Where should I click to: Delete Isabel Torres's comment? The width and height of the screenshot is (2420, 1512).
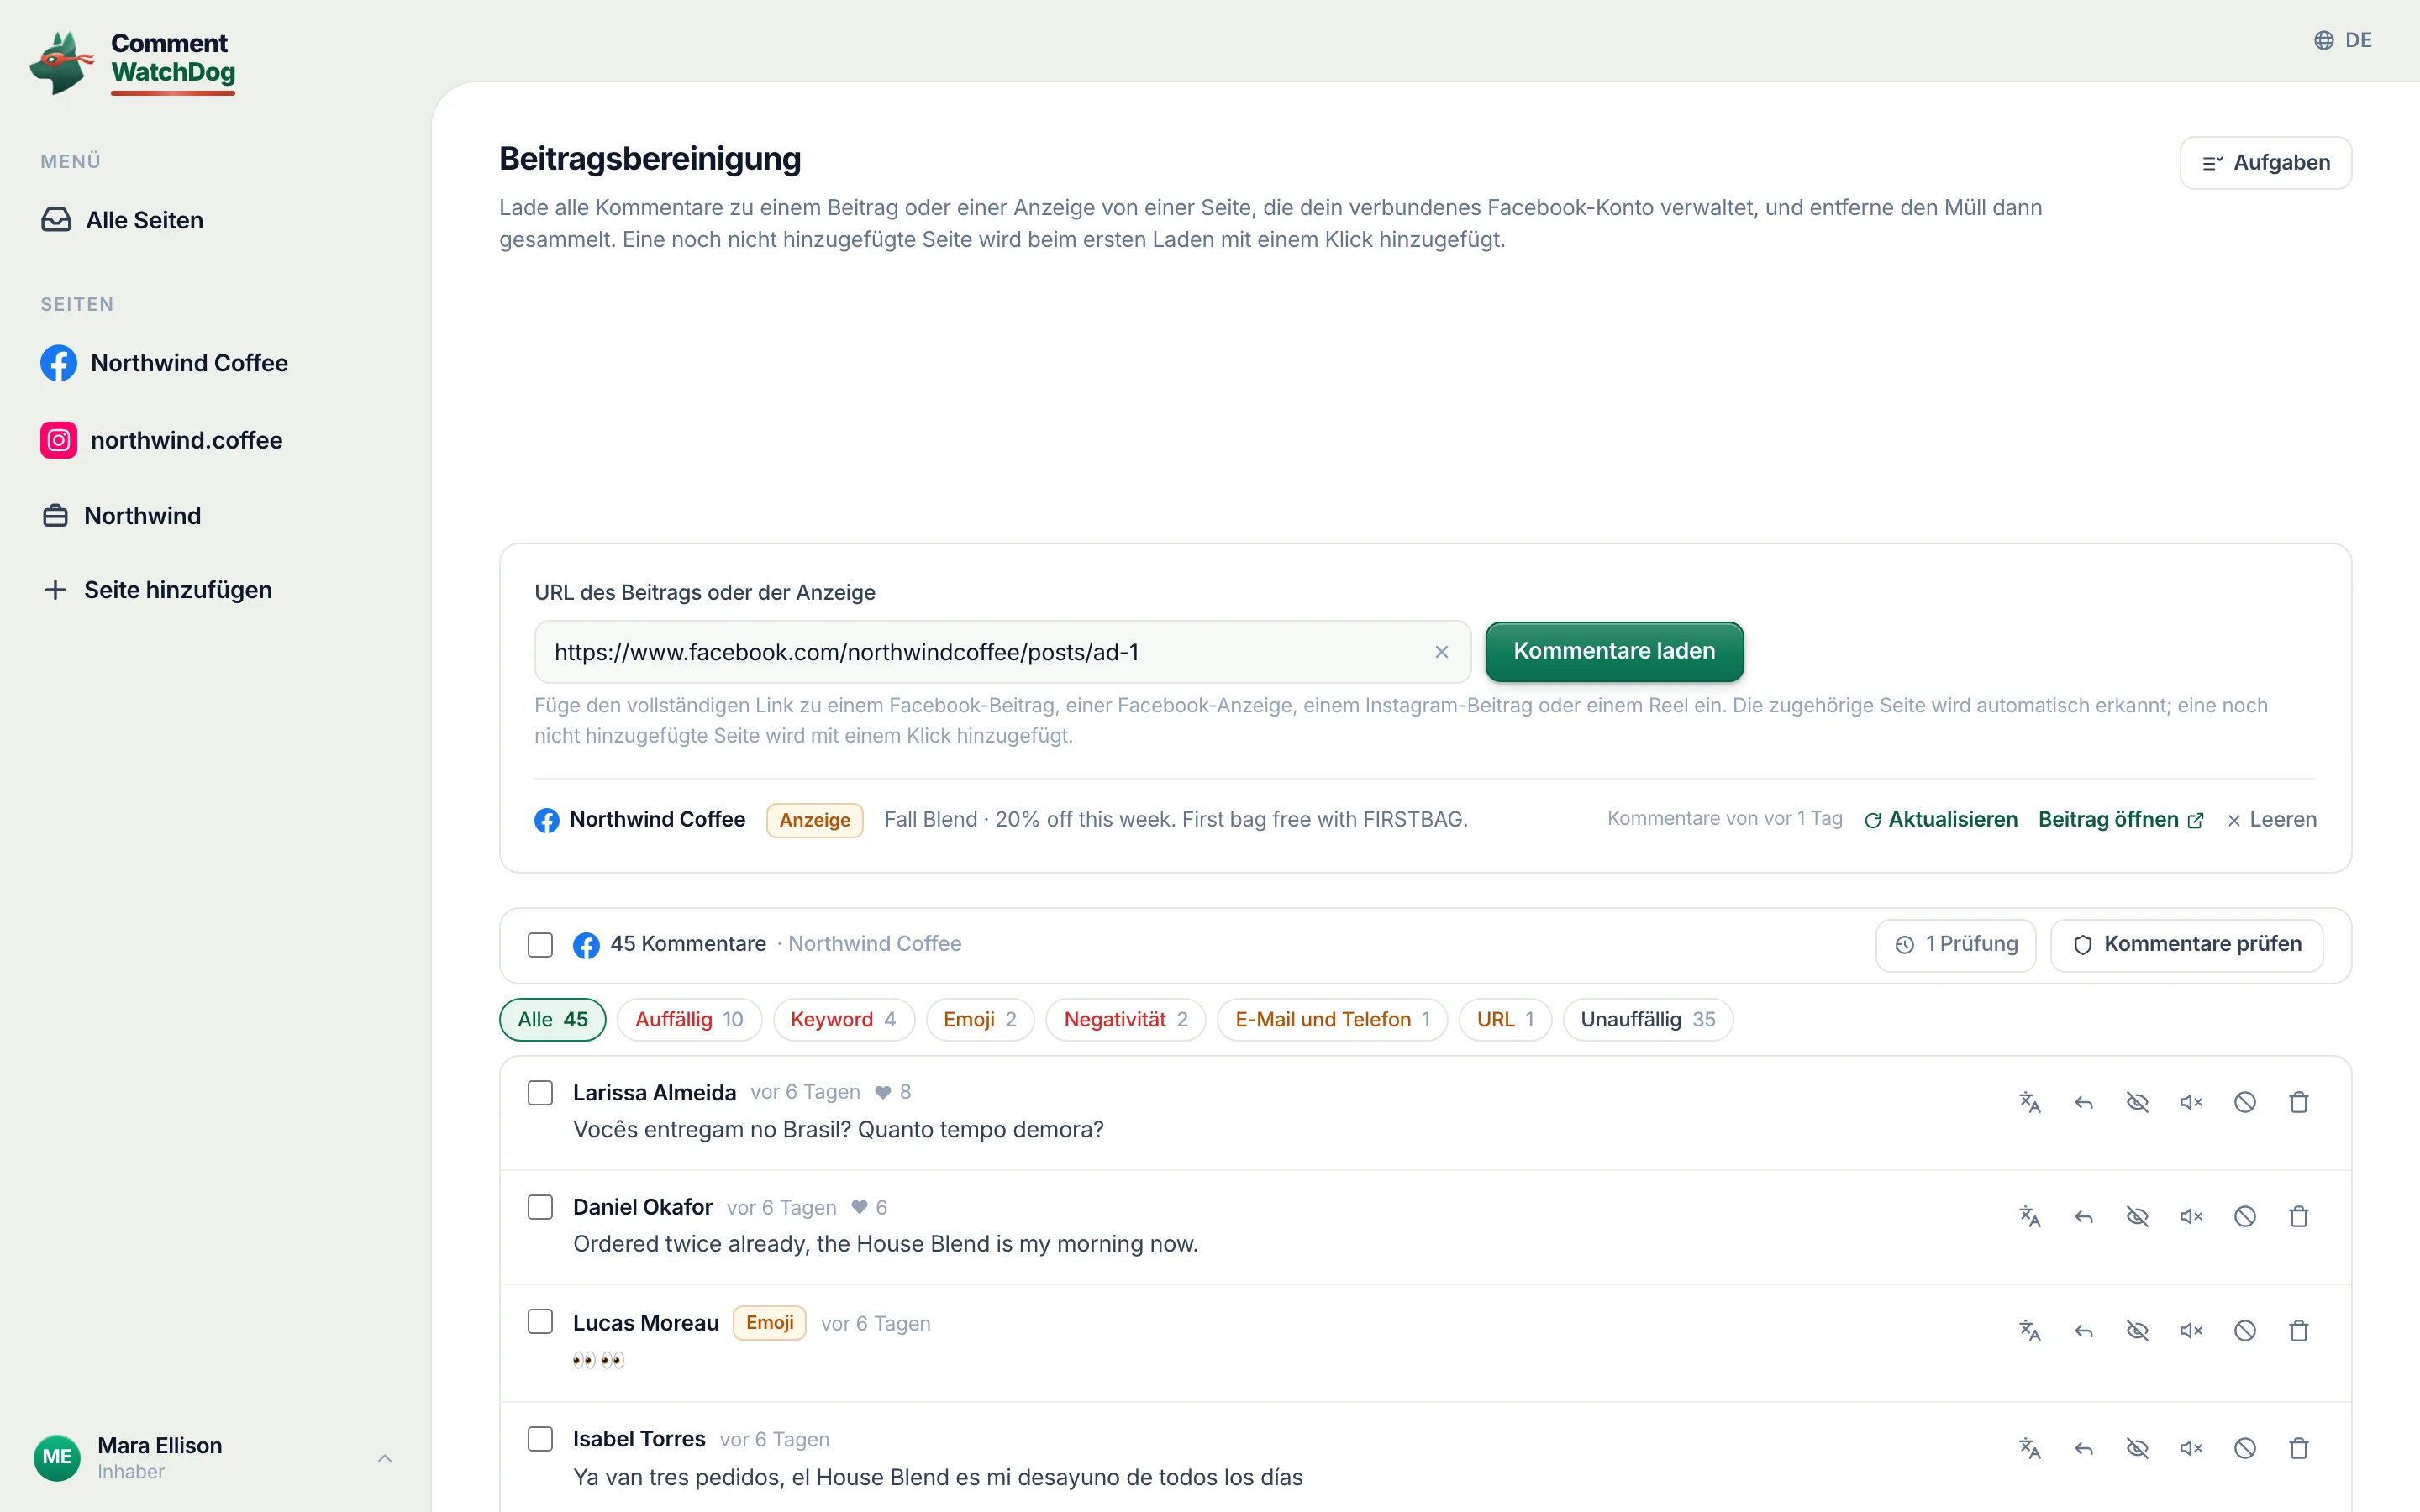(2299, 1448)
